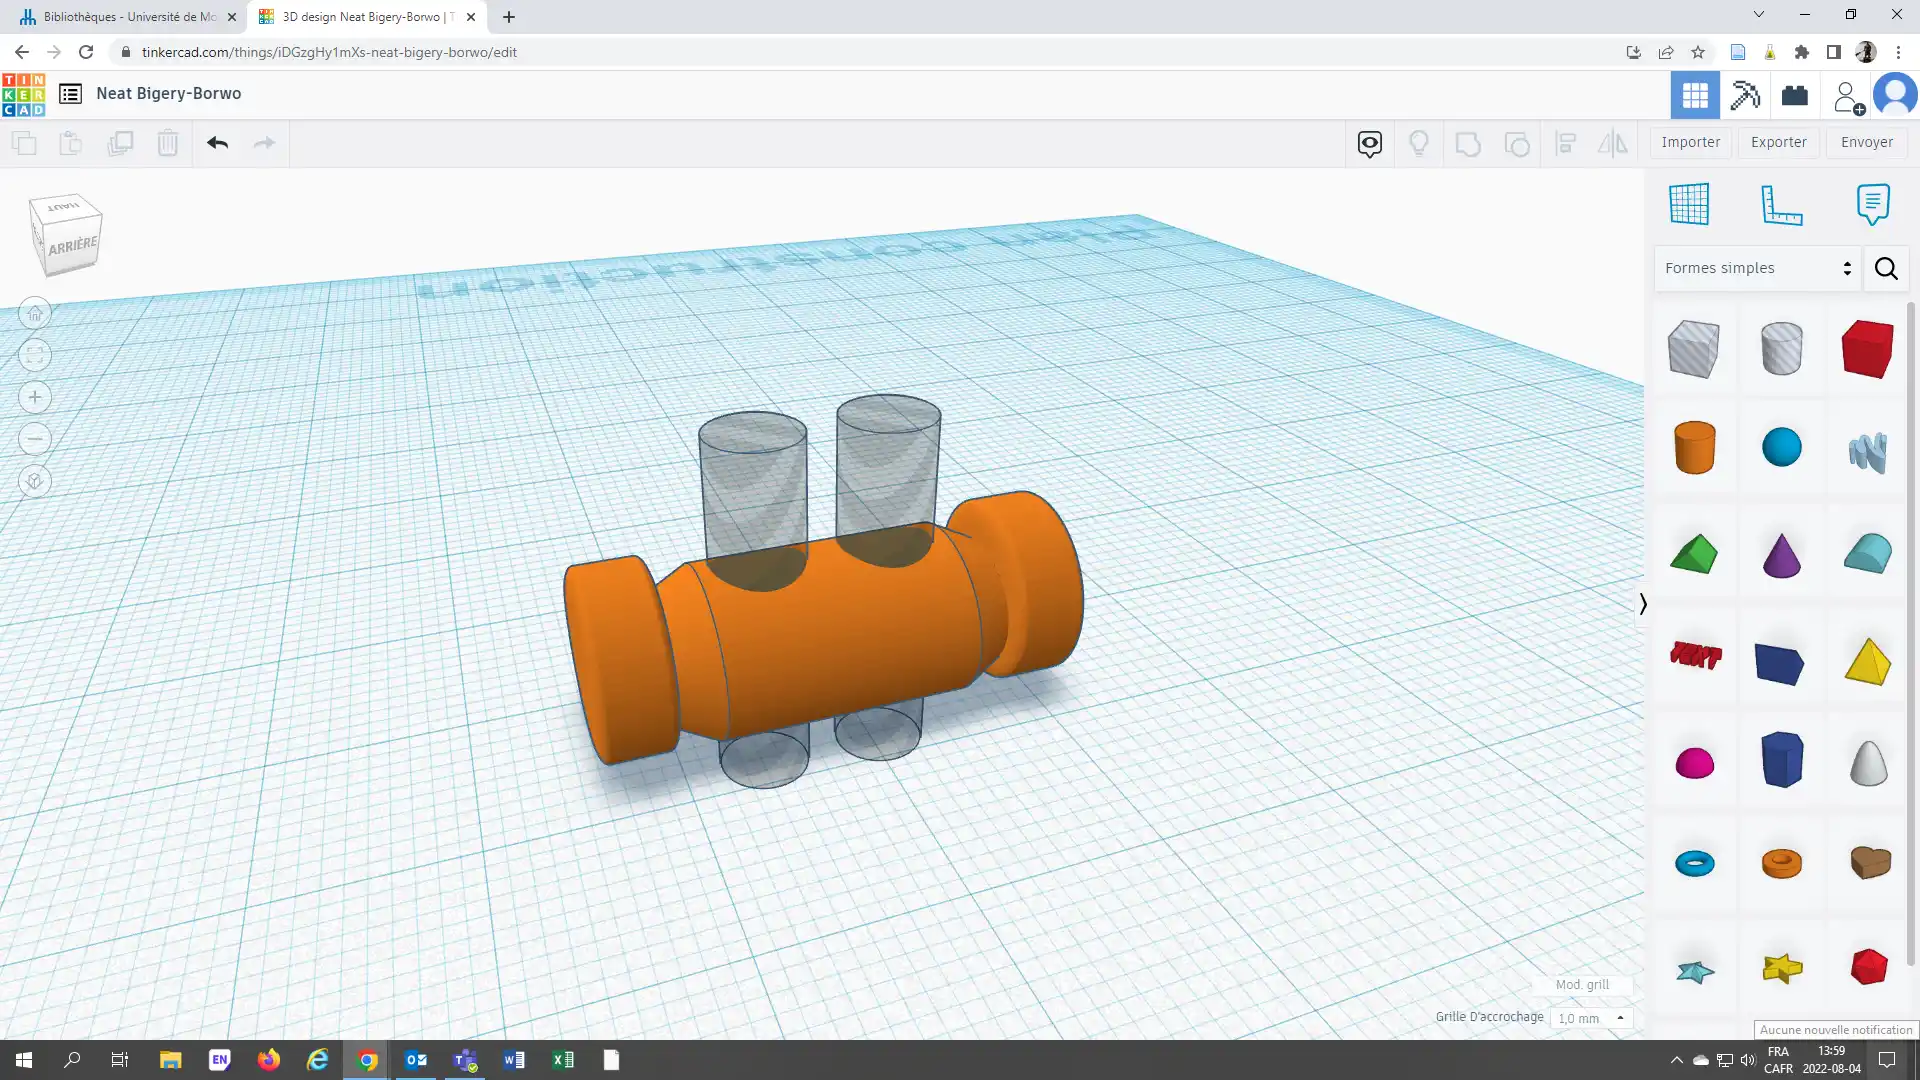Search shapes with magnifier icon
This screenshot has width=1920, height=1080.
tap(1886, 268)
